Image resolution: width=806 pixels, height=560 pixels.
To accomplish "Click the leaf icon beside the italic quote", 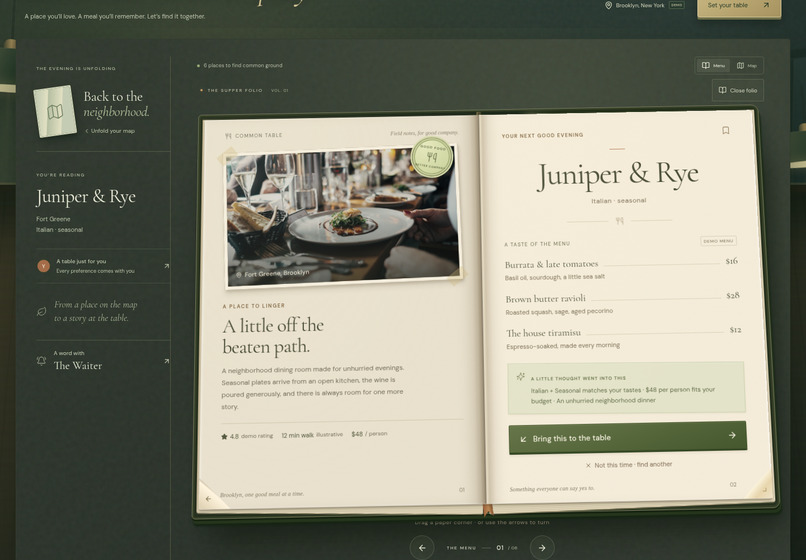I will [x=42, y=312].
